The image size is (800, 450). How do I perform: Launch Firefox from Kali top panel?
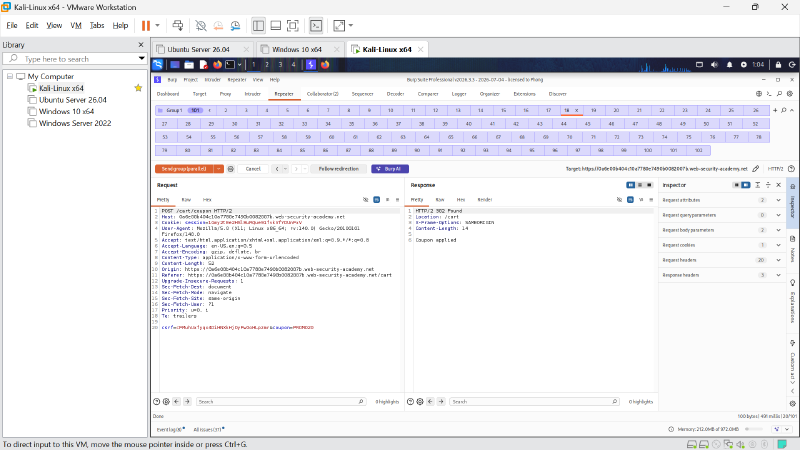tap(217, 65)
